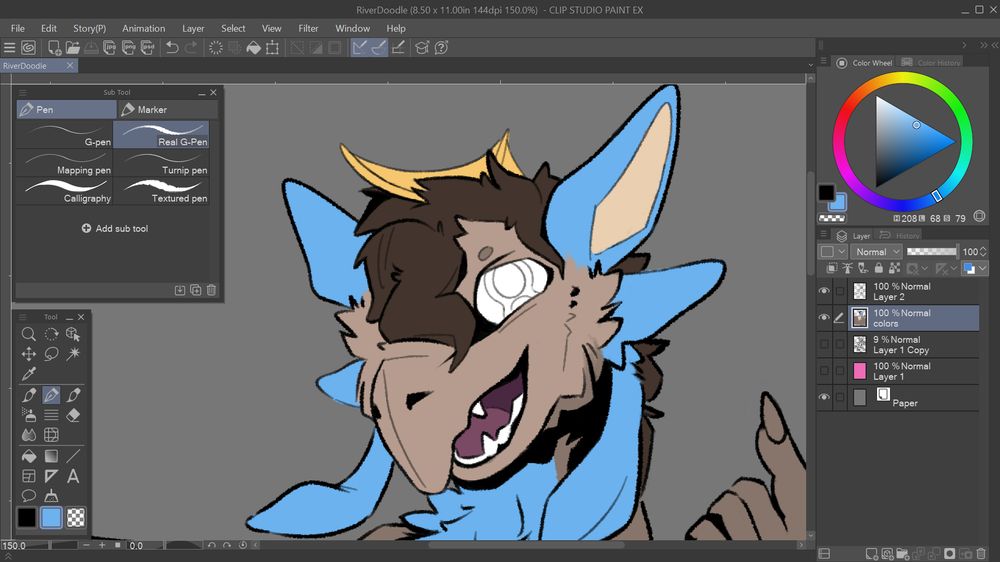This screenshot has width=1000, height=562.
Task: Hide Layer 2 using its eye icon
Action: tap(824, 291)
